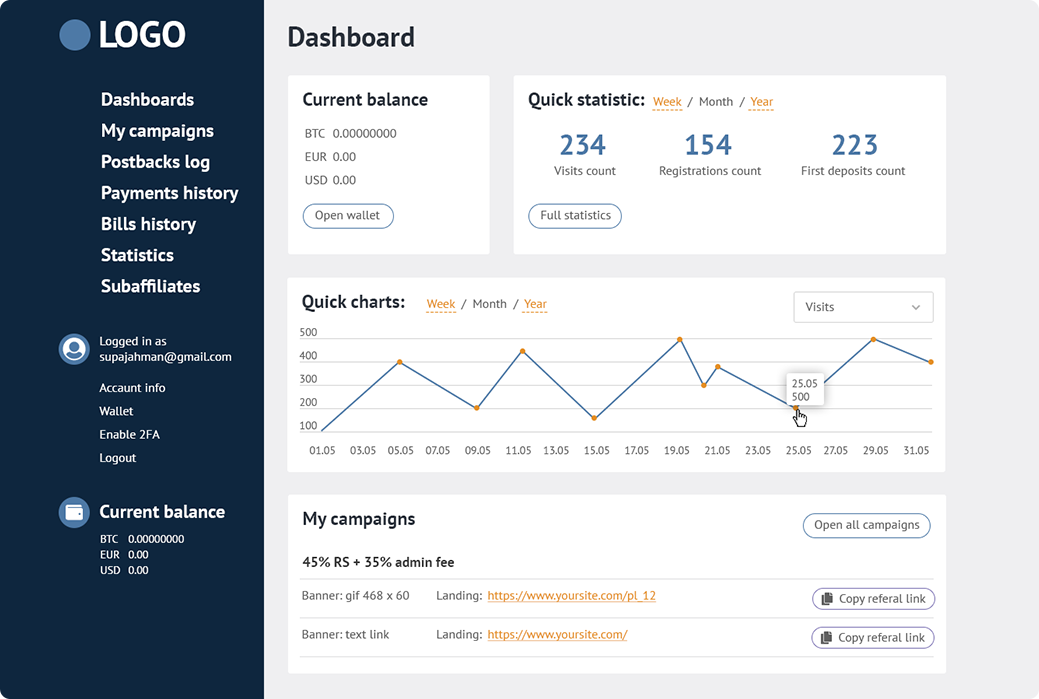Click Enable 2FA link
This screenshot has width=1039, height=699.
pos(129,435)
